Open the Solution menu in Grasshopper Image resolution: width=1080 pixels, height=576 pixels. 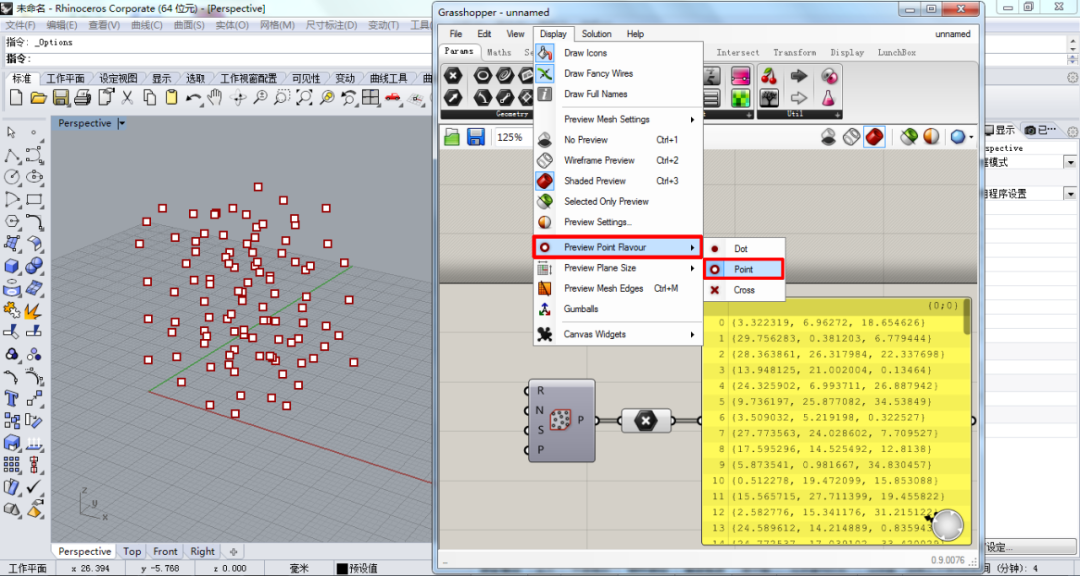pyautogui.click(x=596, y=34)
